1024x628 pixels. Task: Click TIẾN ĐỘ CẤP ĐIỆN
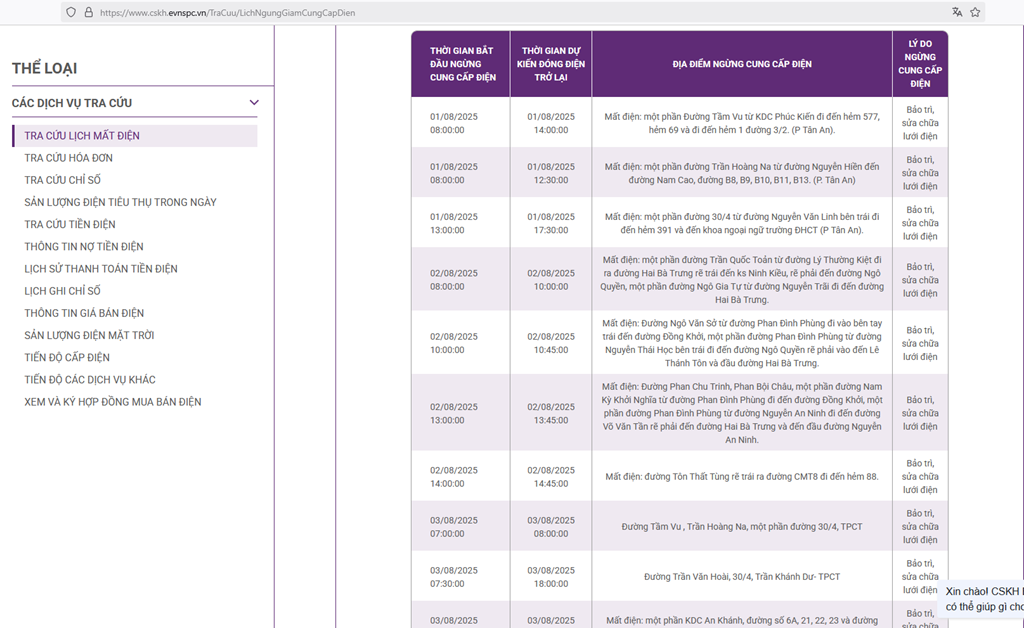pos(67,357)
